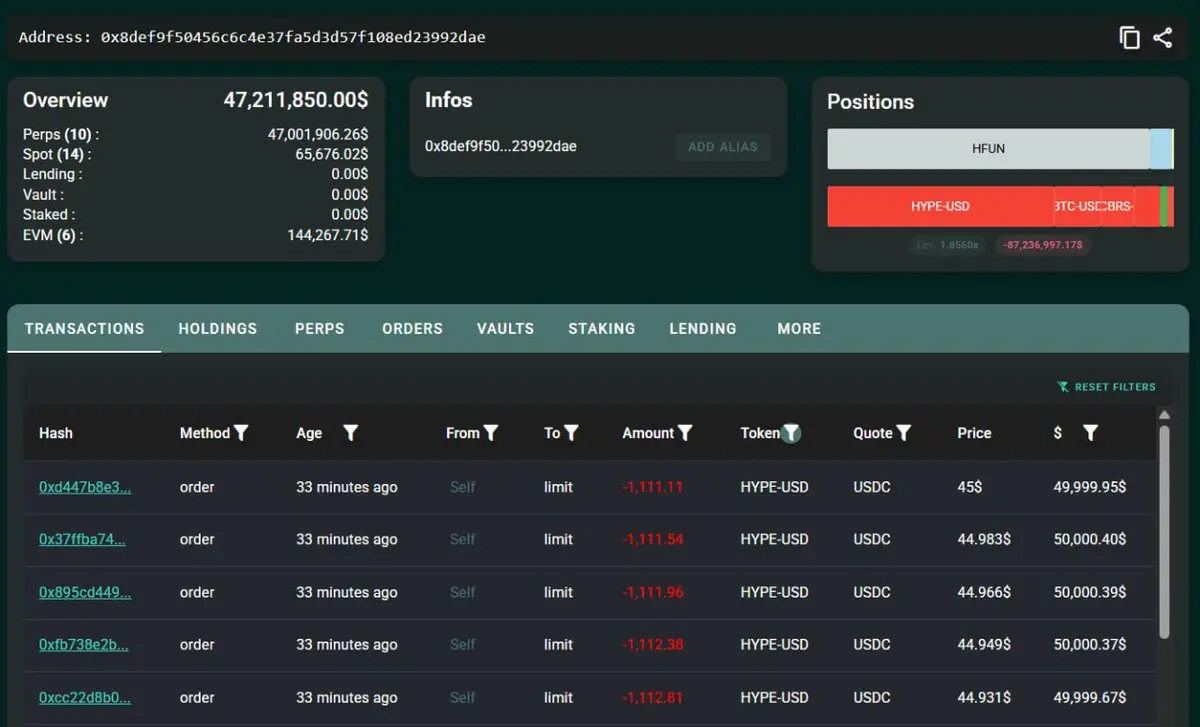Open transaction hash 0x37ffba74...

tap(82, 539)
